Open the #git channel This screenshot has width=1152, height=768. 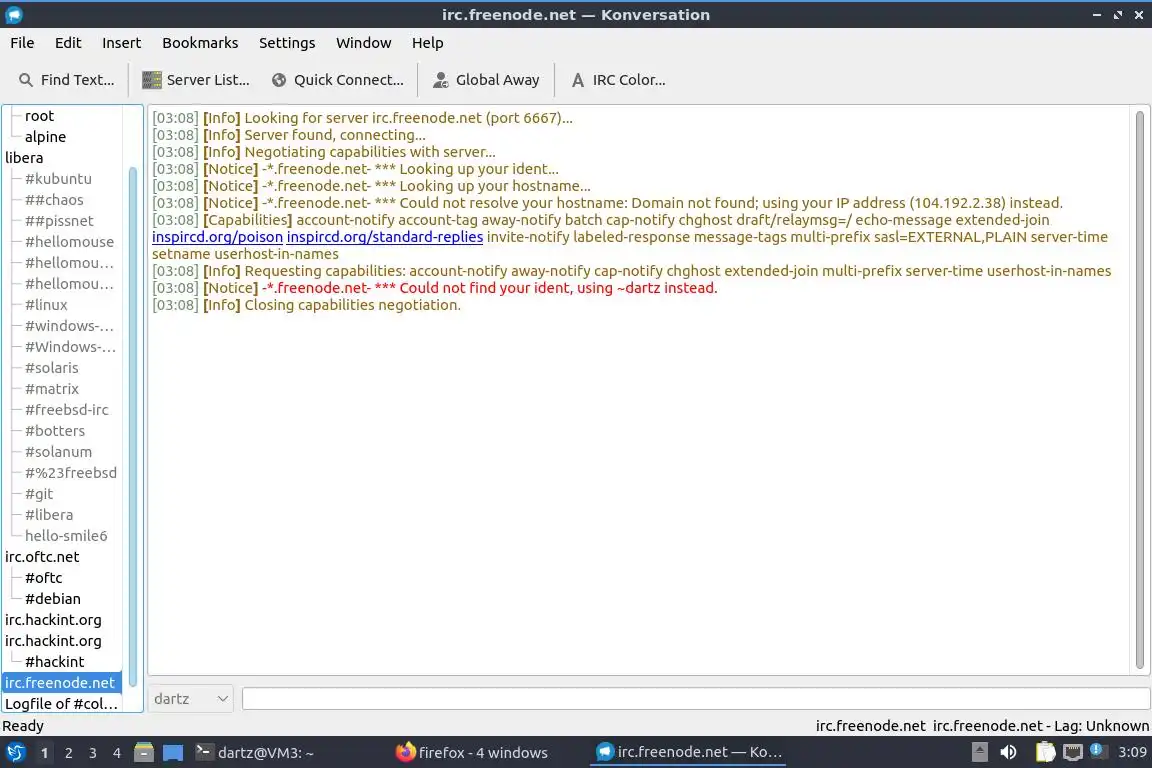pos(39,494)
